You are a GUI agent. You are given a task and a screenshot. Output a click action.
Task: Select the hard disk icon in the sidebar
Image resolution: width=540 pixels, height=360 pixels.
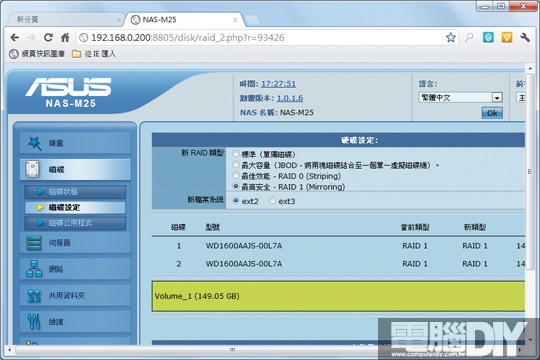click(32, 169)
